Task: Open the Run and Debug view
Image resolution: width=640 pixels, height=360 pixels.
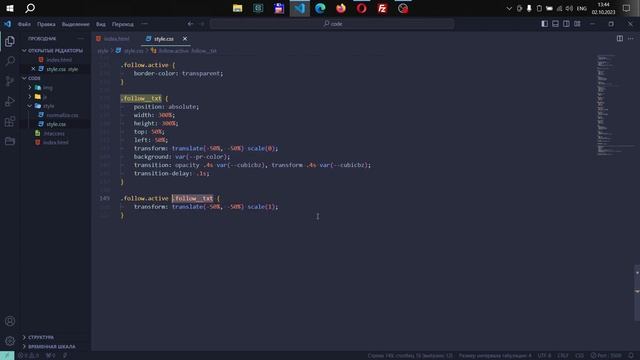Action: (x=10, y=101)
